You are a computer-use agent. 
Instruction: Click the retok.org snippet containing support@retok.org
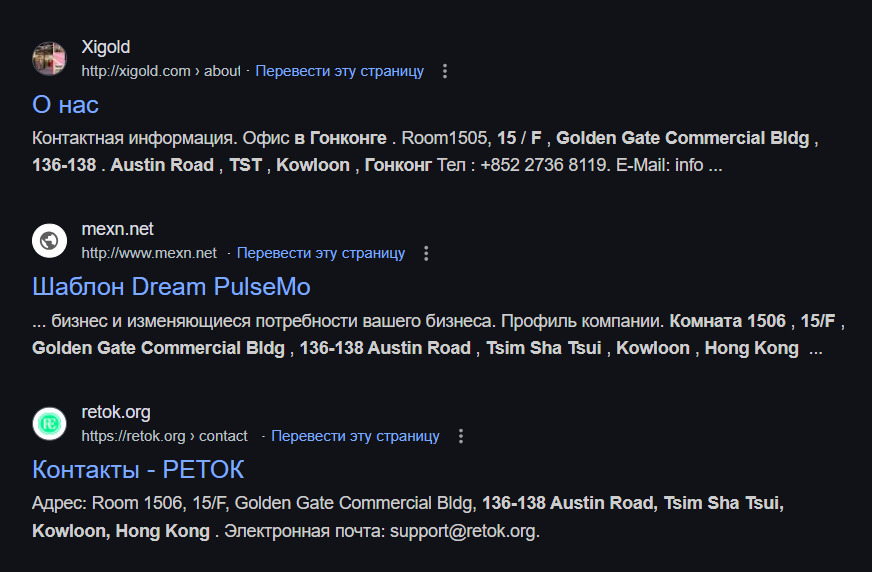[x=408, y=517]
